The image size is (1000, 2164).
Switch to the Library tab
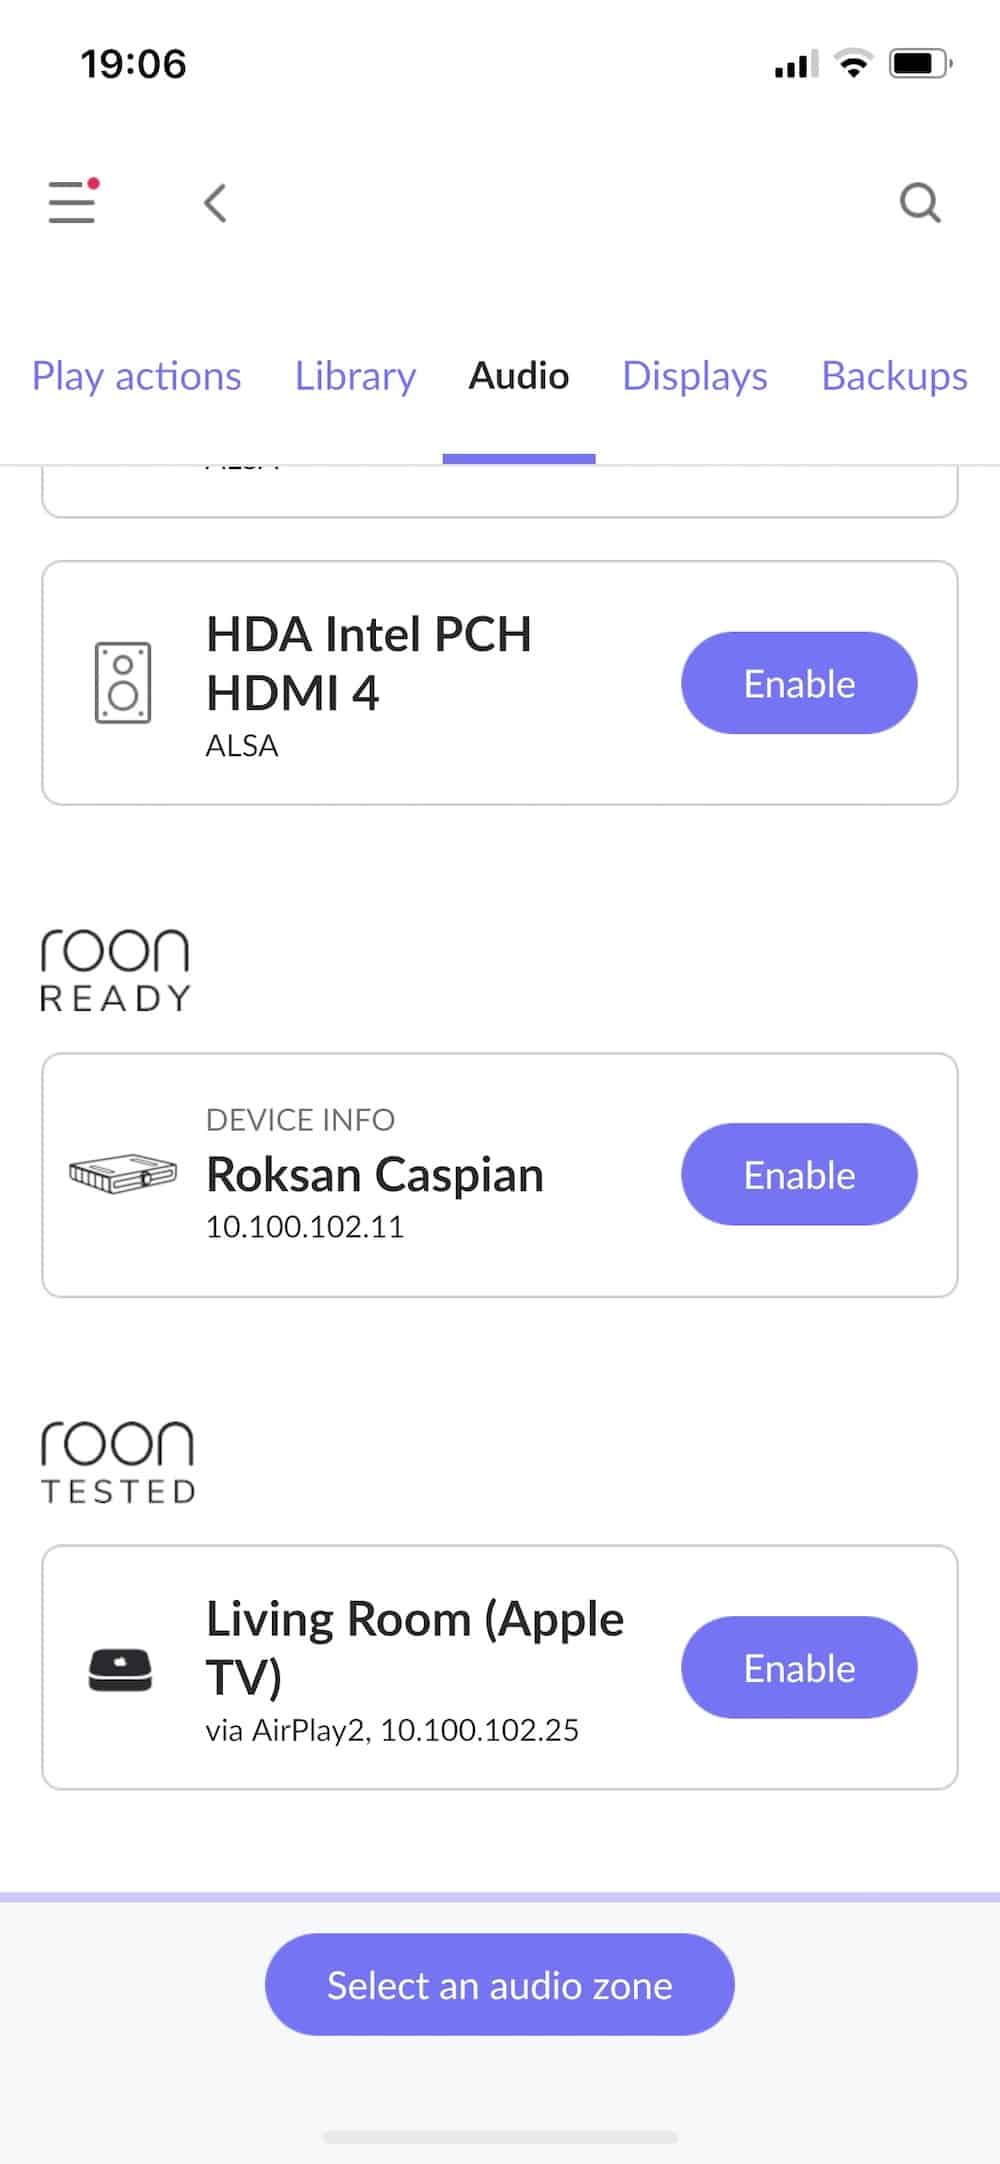click(355, 376)
